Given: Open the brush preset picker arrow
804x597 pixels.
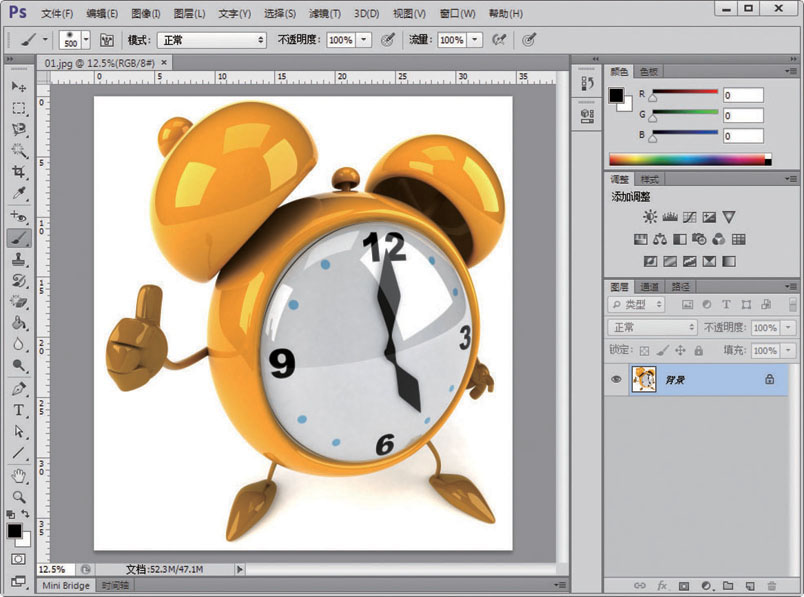Looking at the screenshot, I should 85,40.
